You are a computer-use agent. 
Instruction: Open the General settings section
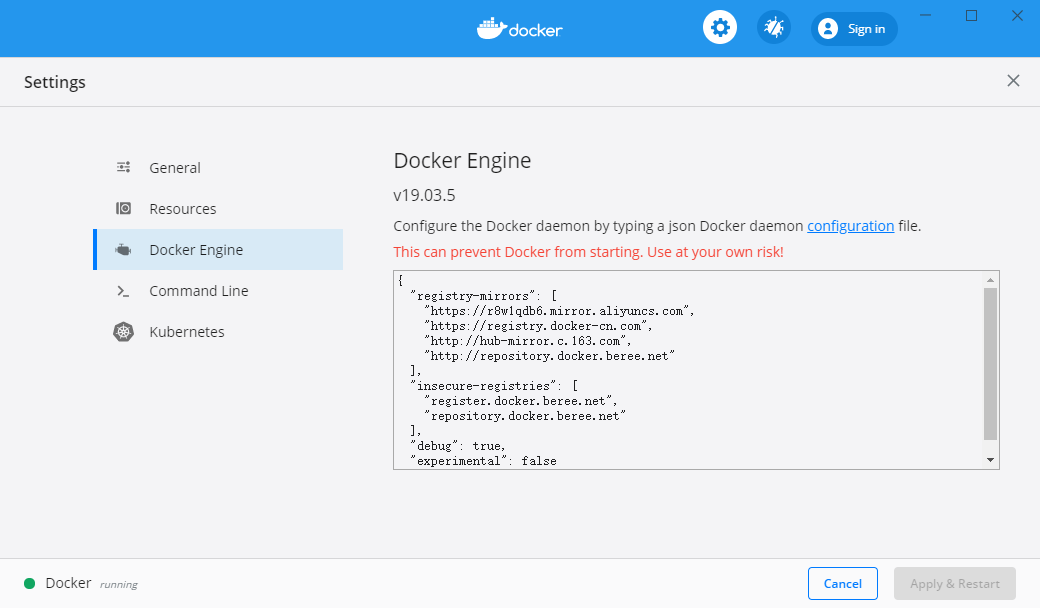(218, 168)
